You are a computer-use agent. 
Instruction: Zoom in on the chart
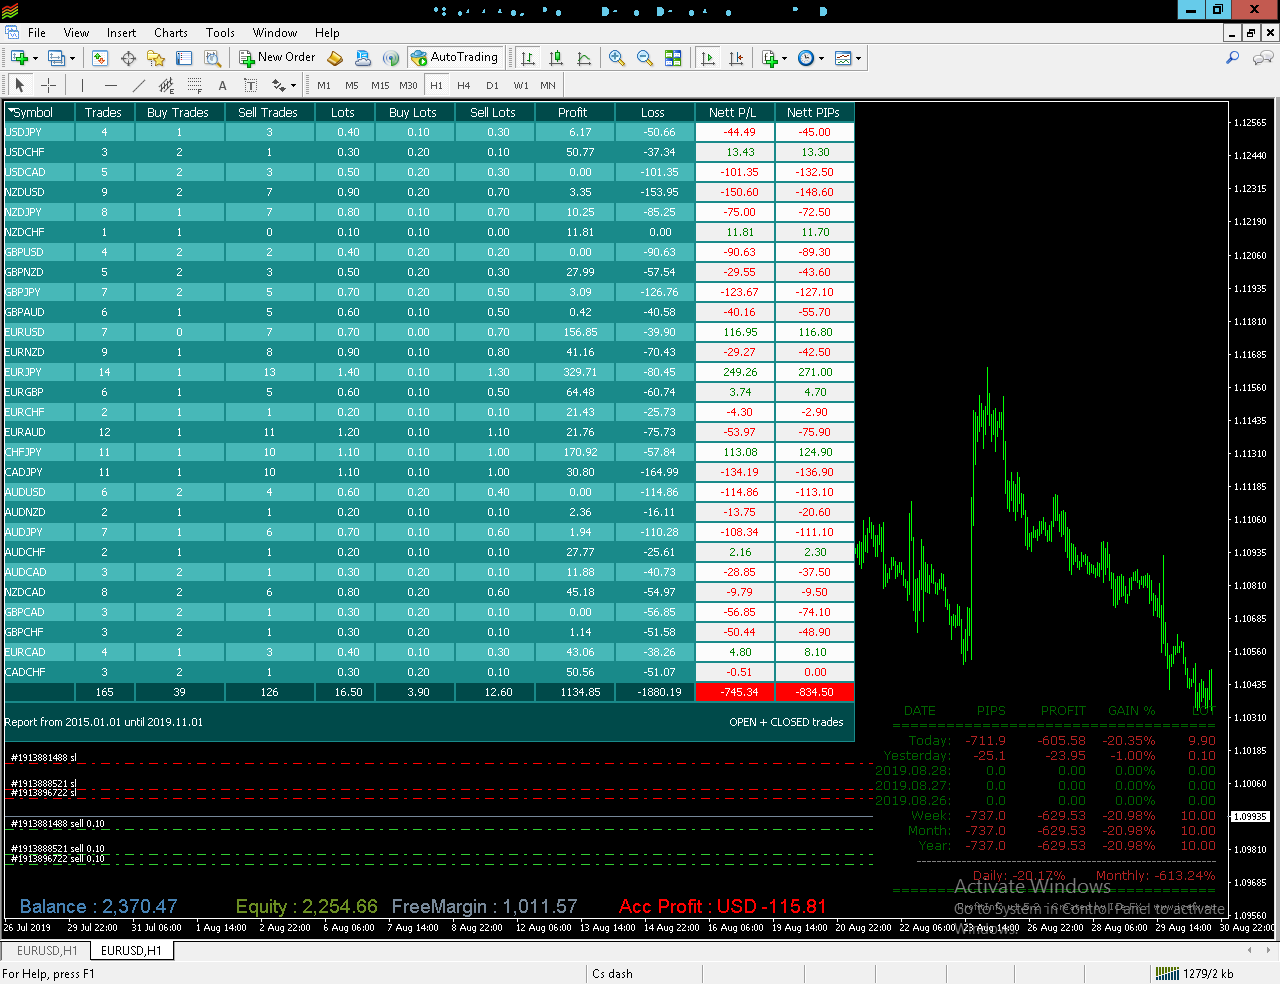coord(617,58)
